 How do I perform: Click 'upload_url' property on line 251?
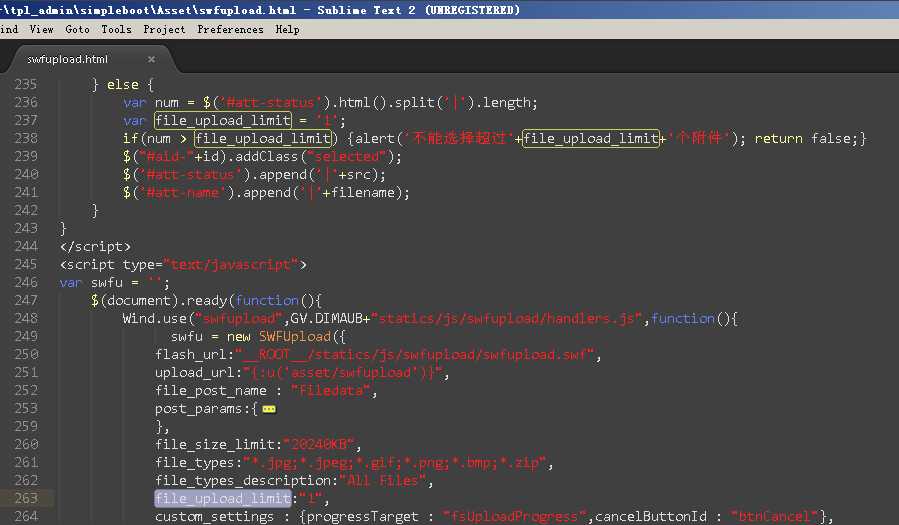click(x=195, y=373)
